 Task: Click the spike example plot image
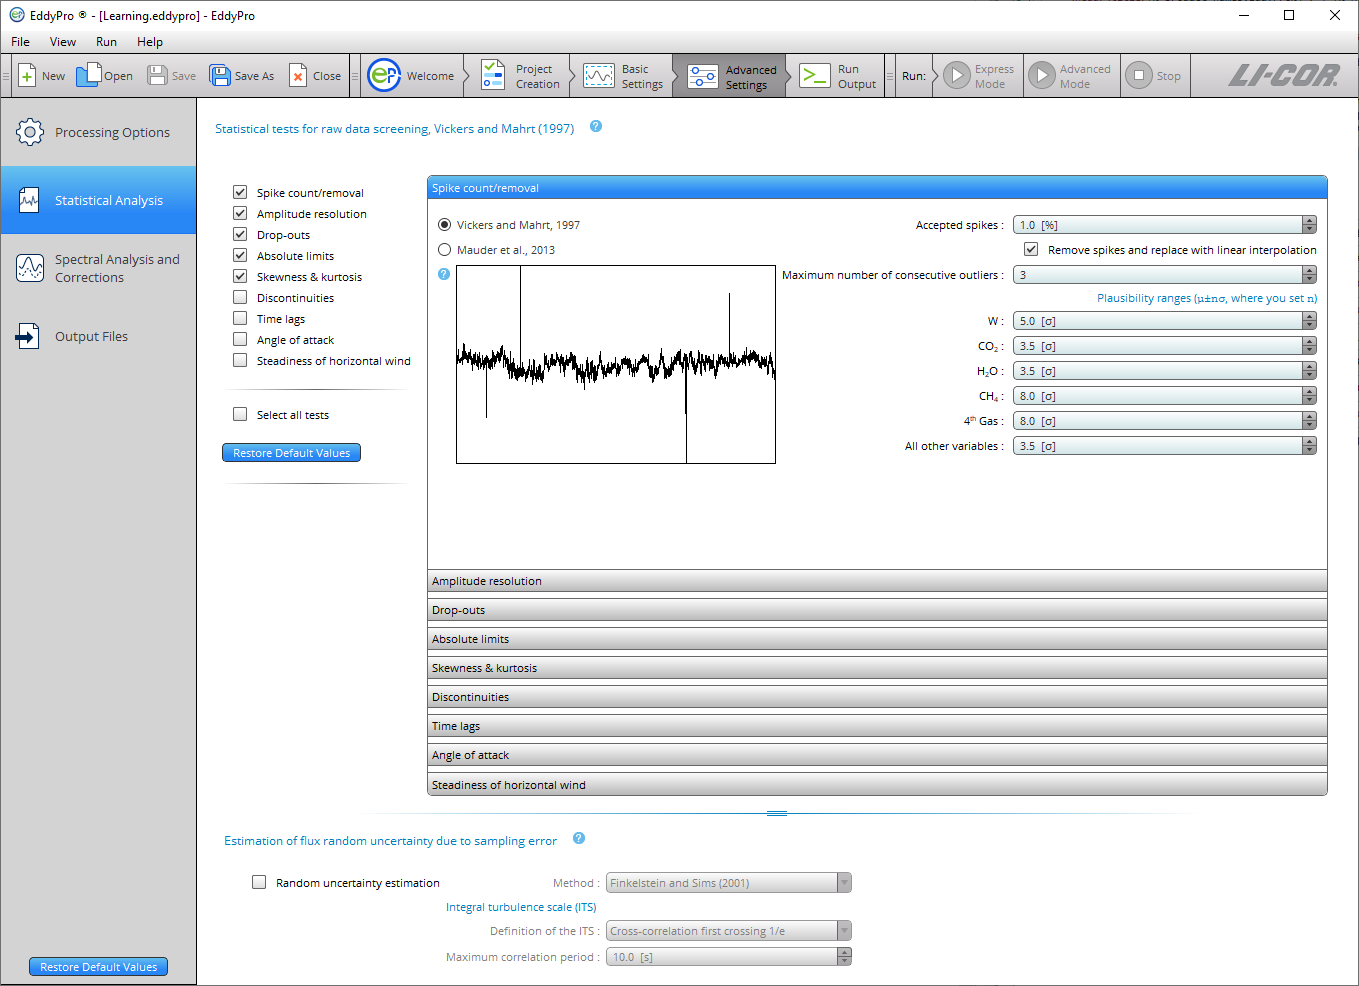pos(616,364)
